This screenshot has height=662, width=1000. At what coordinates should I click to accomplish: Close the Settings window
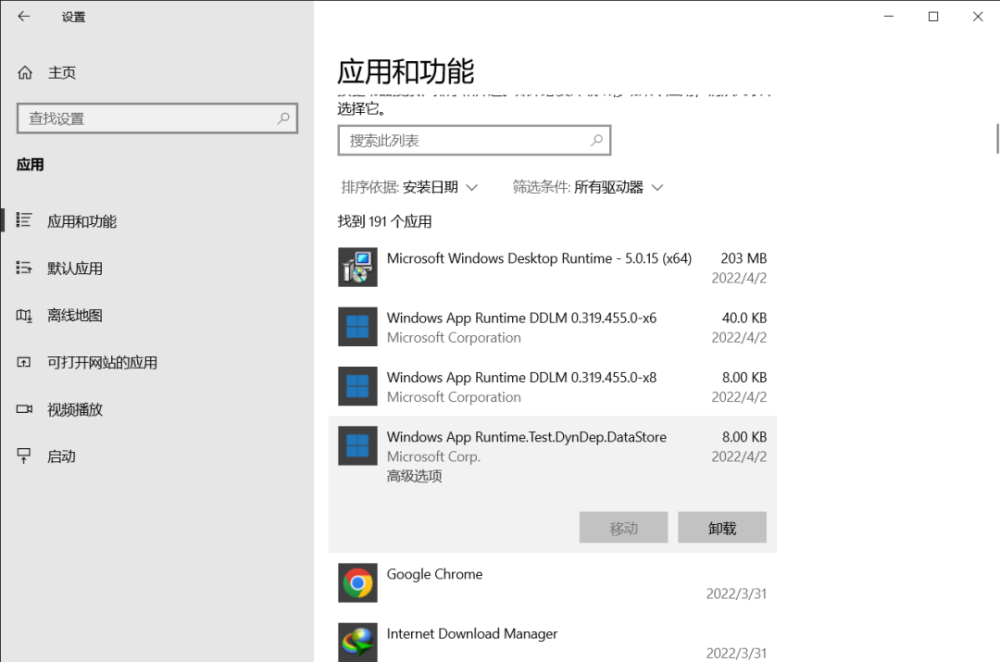click(978, 17)
